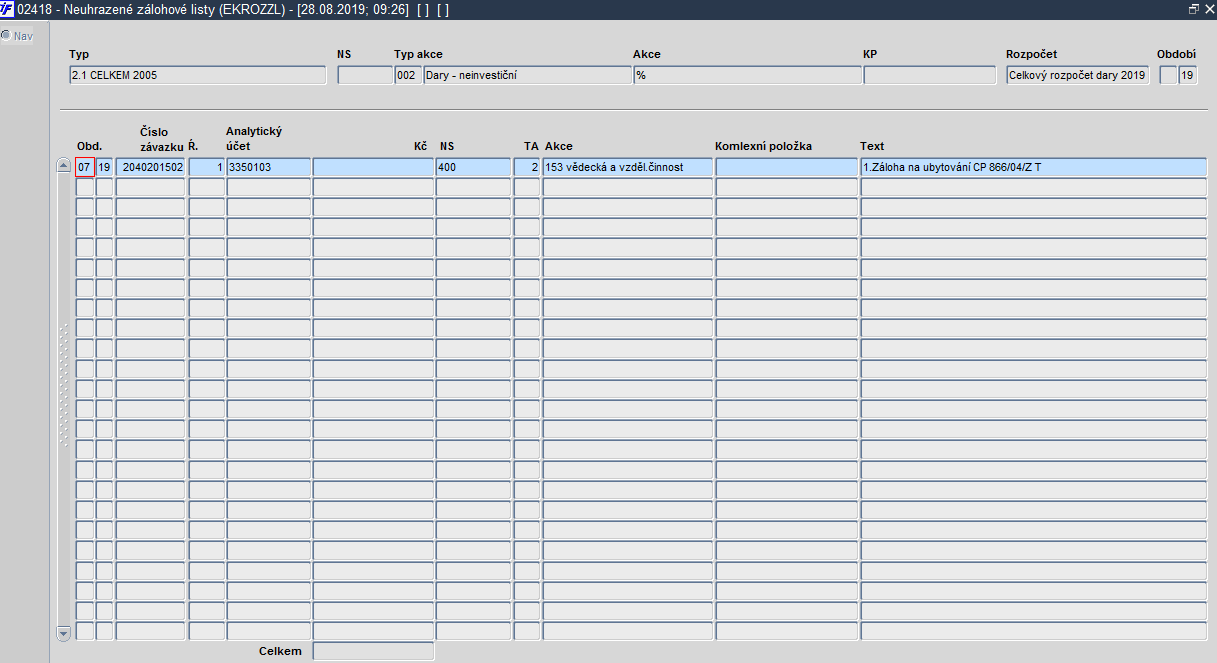Click the empty Kč cell in first row
Screen dimensions: 1217x663
pos(373,167)
